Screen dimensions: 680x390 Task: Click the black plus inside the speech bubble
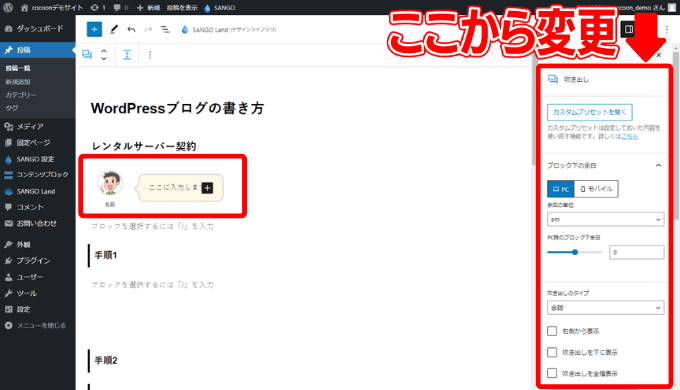[x=207, y=188]
